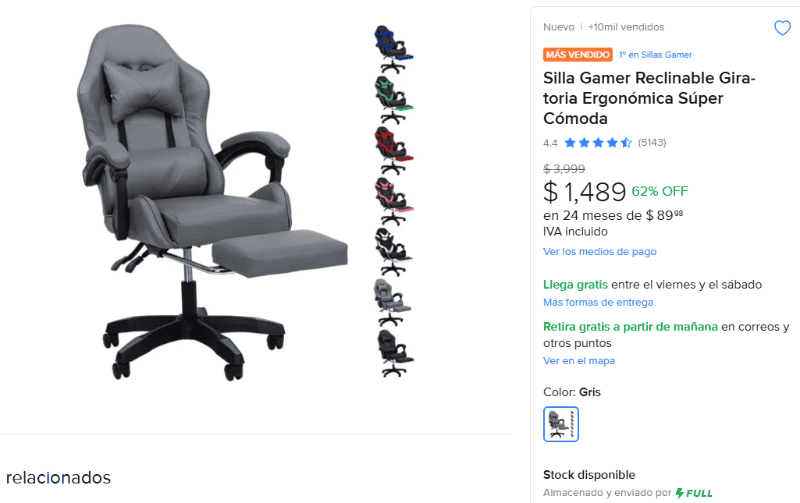800x503 pixels.
Task: Click the star rating icons
Action: [x=598, y=143]
